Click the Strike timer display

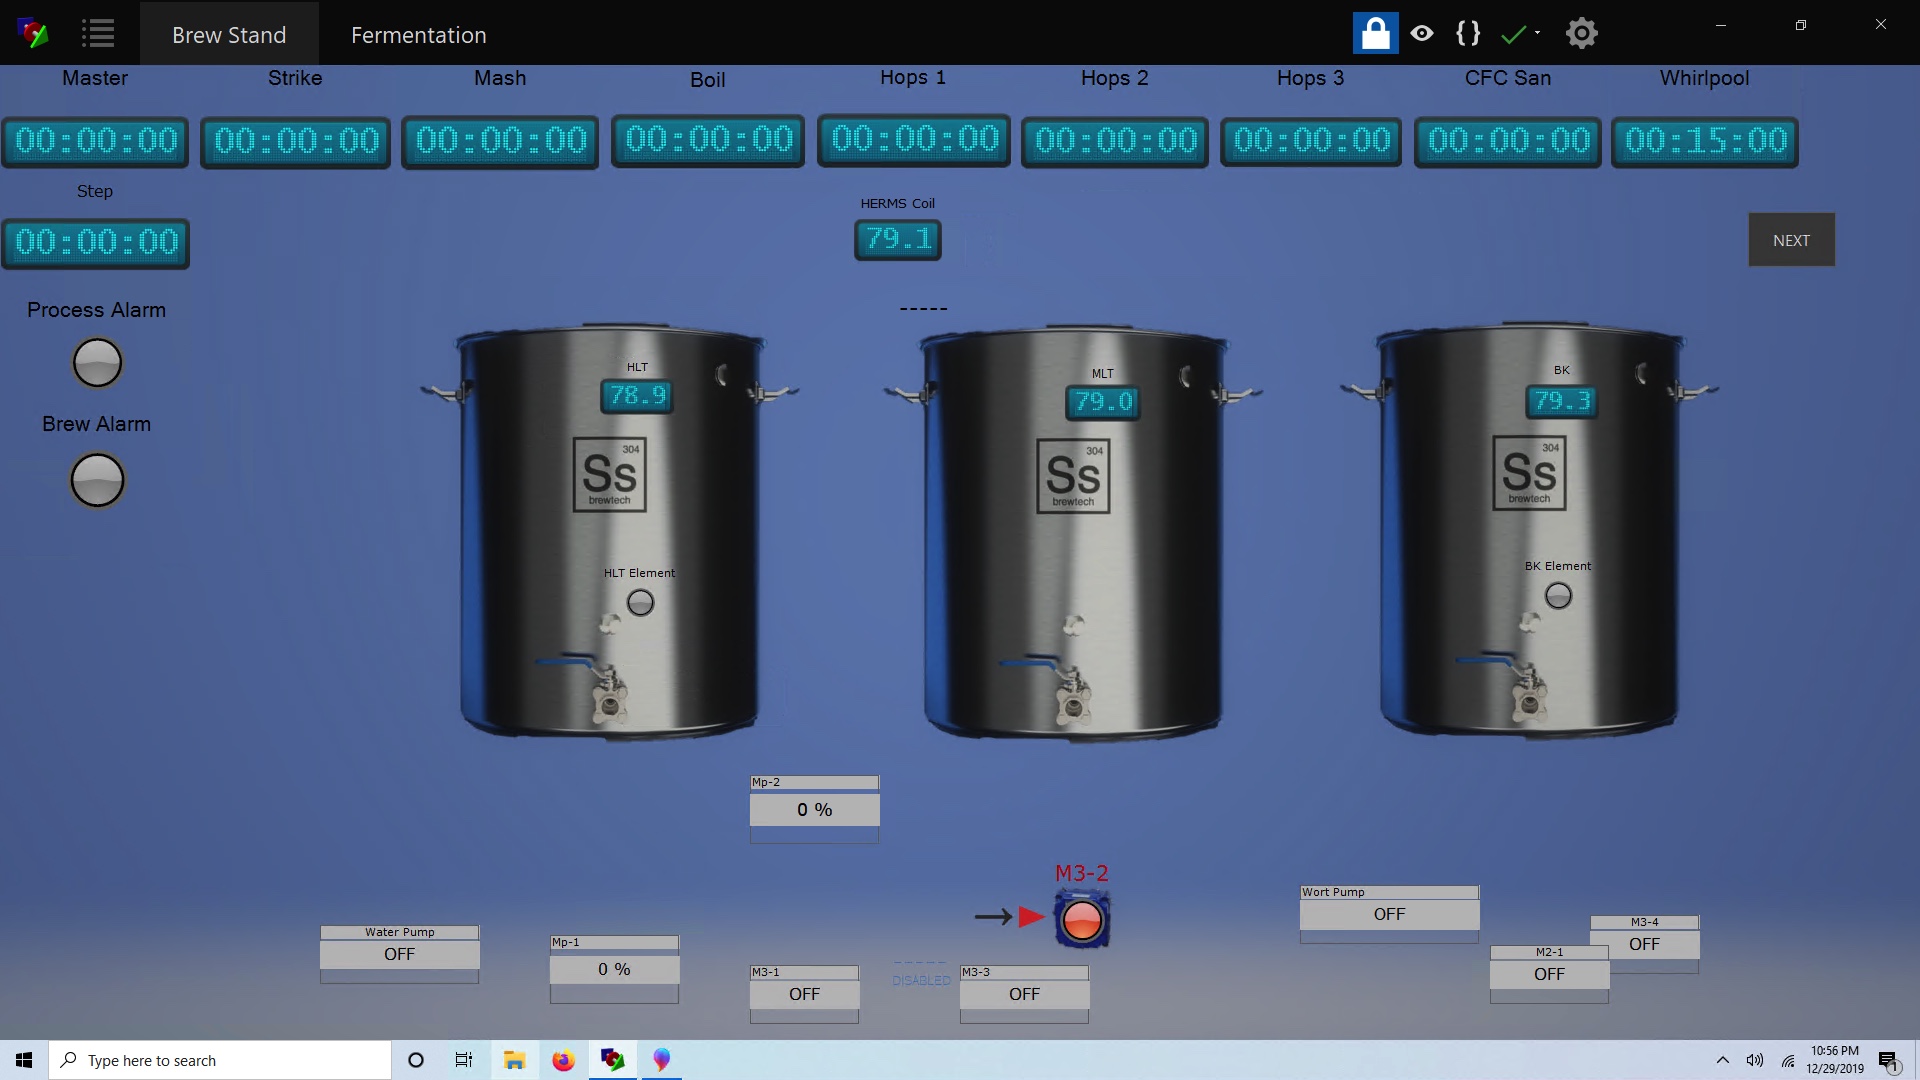(295, 141)
